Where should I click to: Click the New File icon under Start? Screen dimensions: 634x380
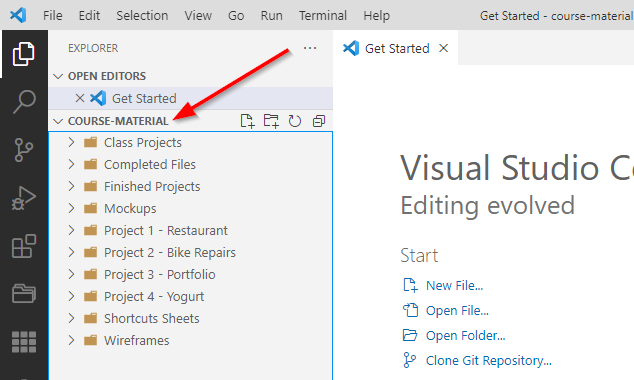click(x=410, y=285)
